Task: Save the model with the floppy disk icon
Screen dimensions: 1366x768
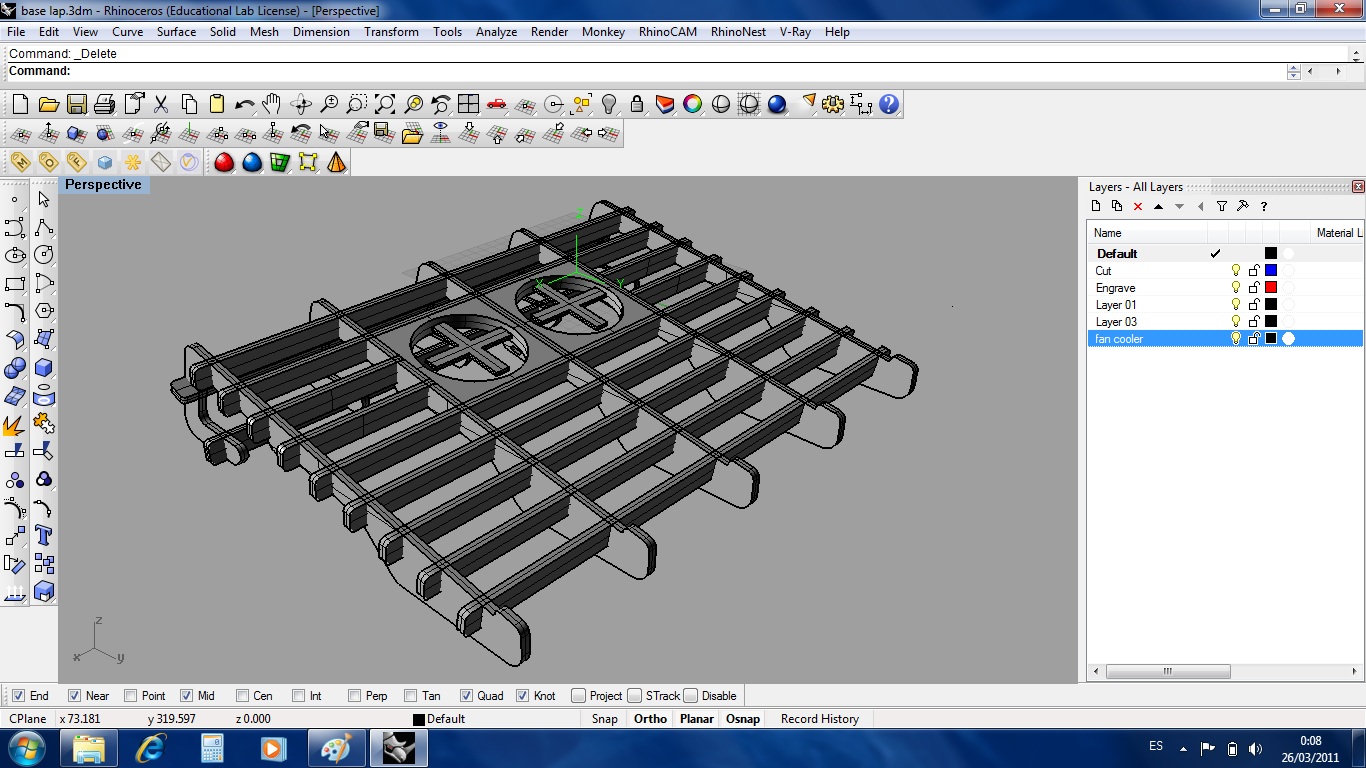Action: pos(76,104)
